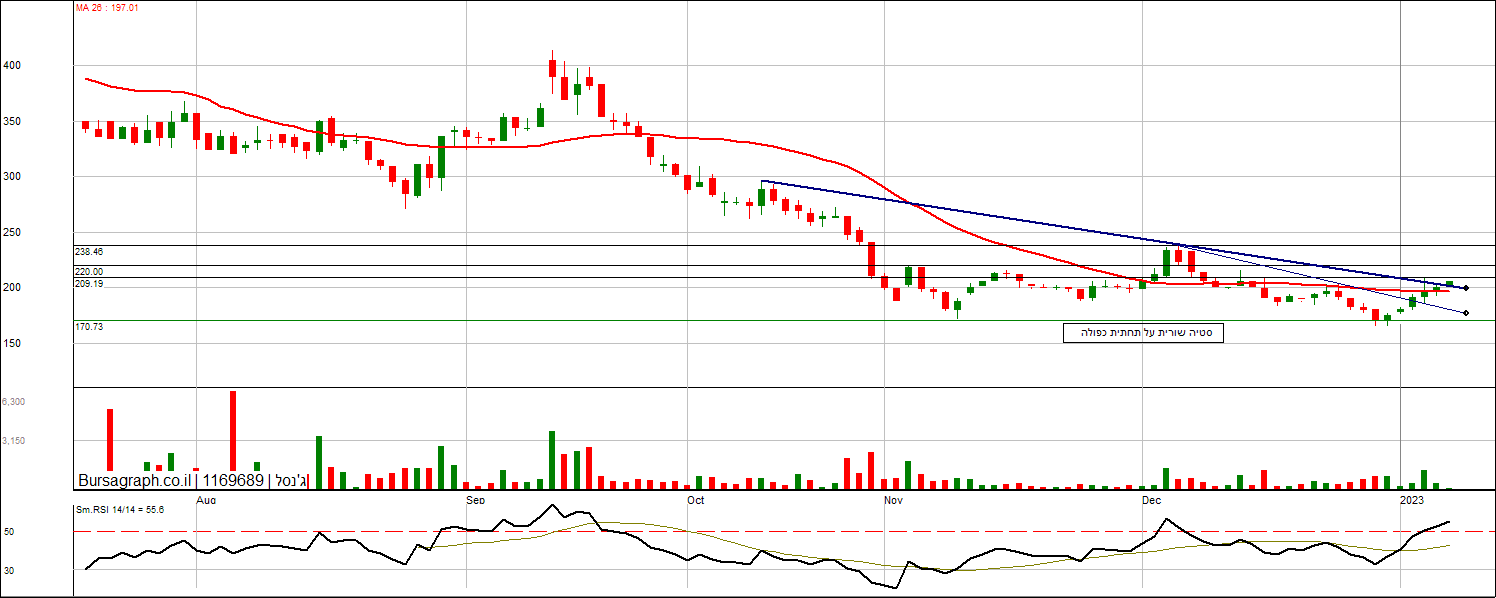Viewport: 1496px width, 598px height.
Task: Click the MA 26 indicator label
Action: click(109, 8)
